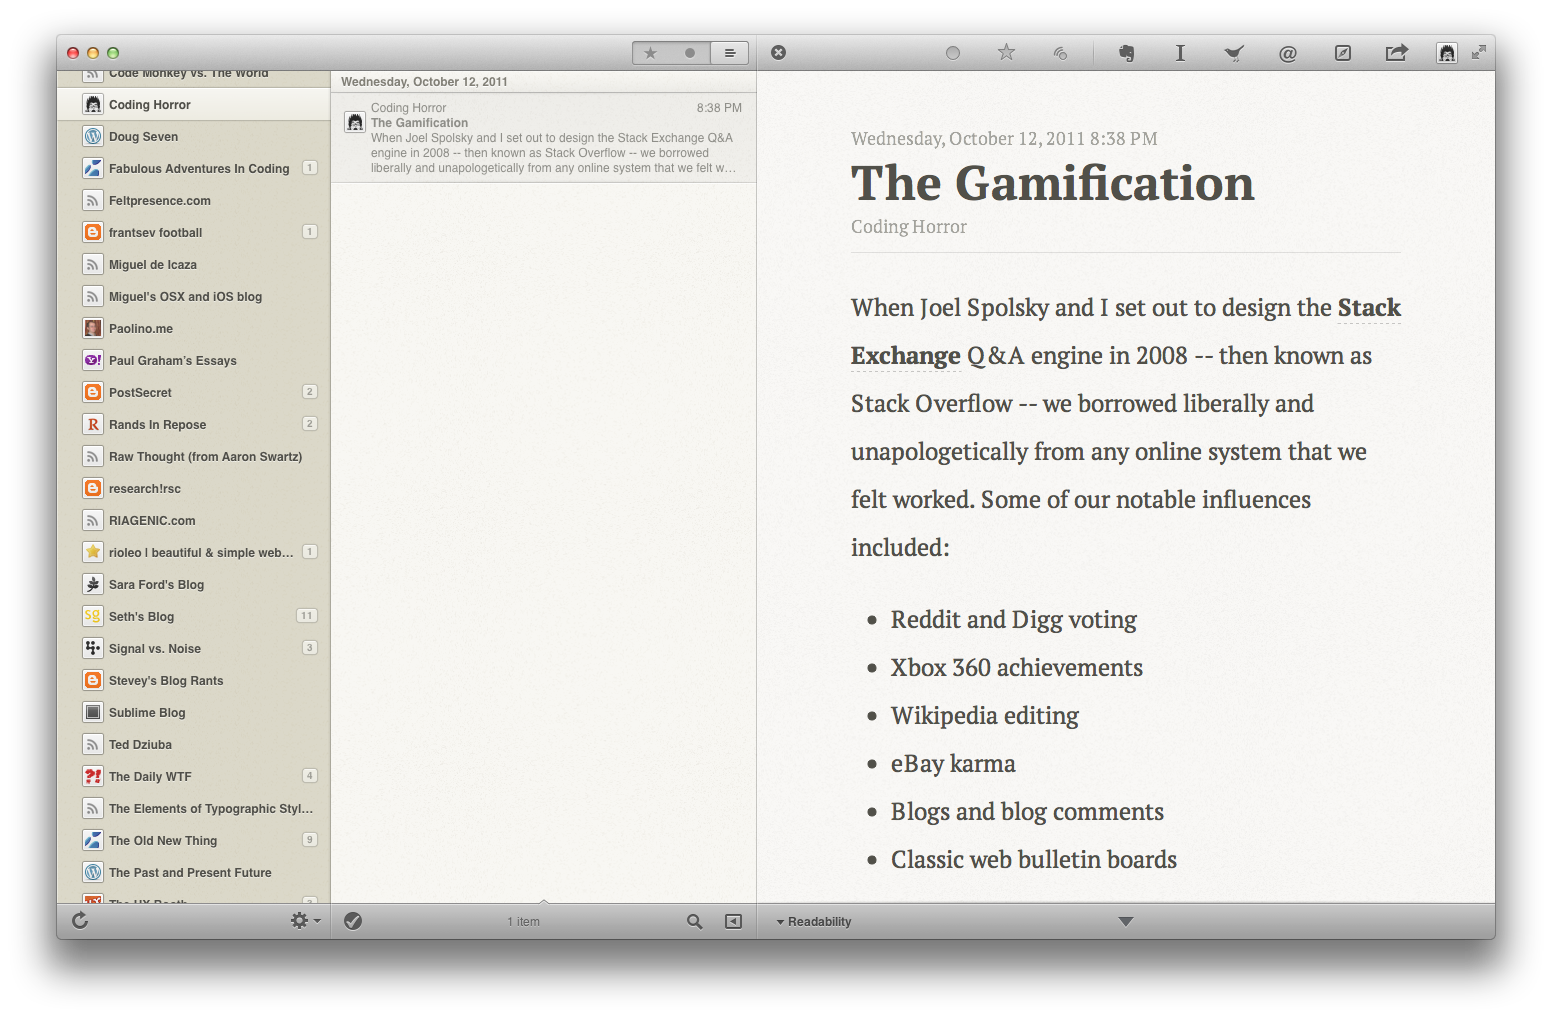Send article to Instapaper
Viewport: 1552px width, 1018px height.
1180,53
